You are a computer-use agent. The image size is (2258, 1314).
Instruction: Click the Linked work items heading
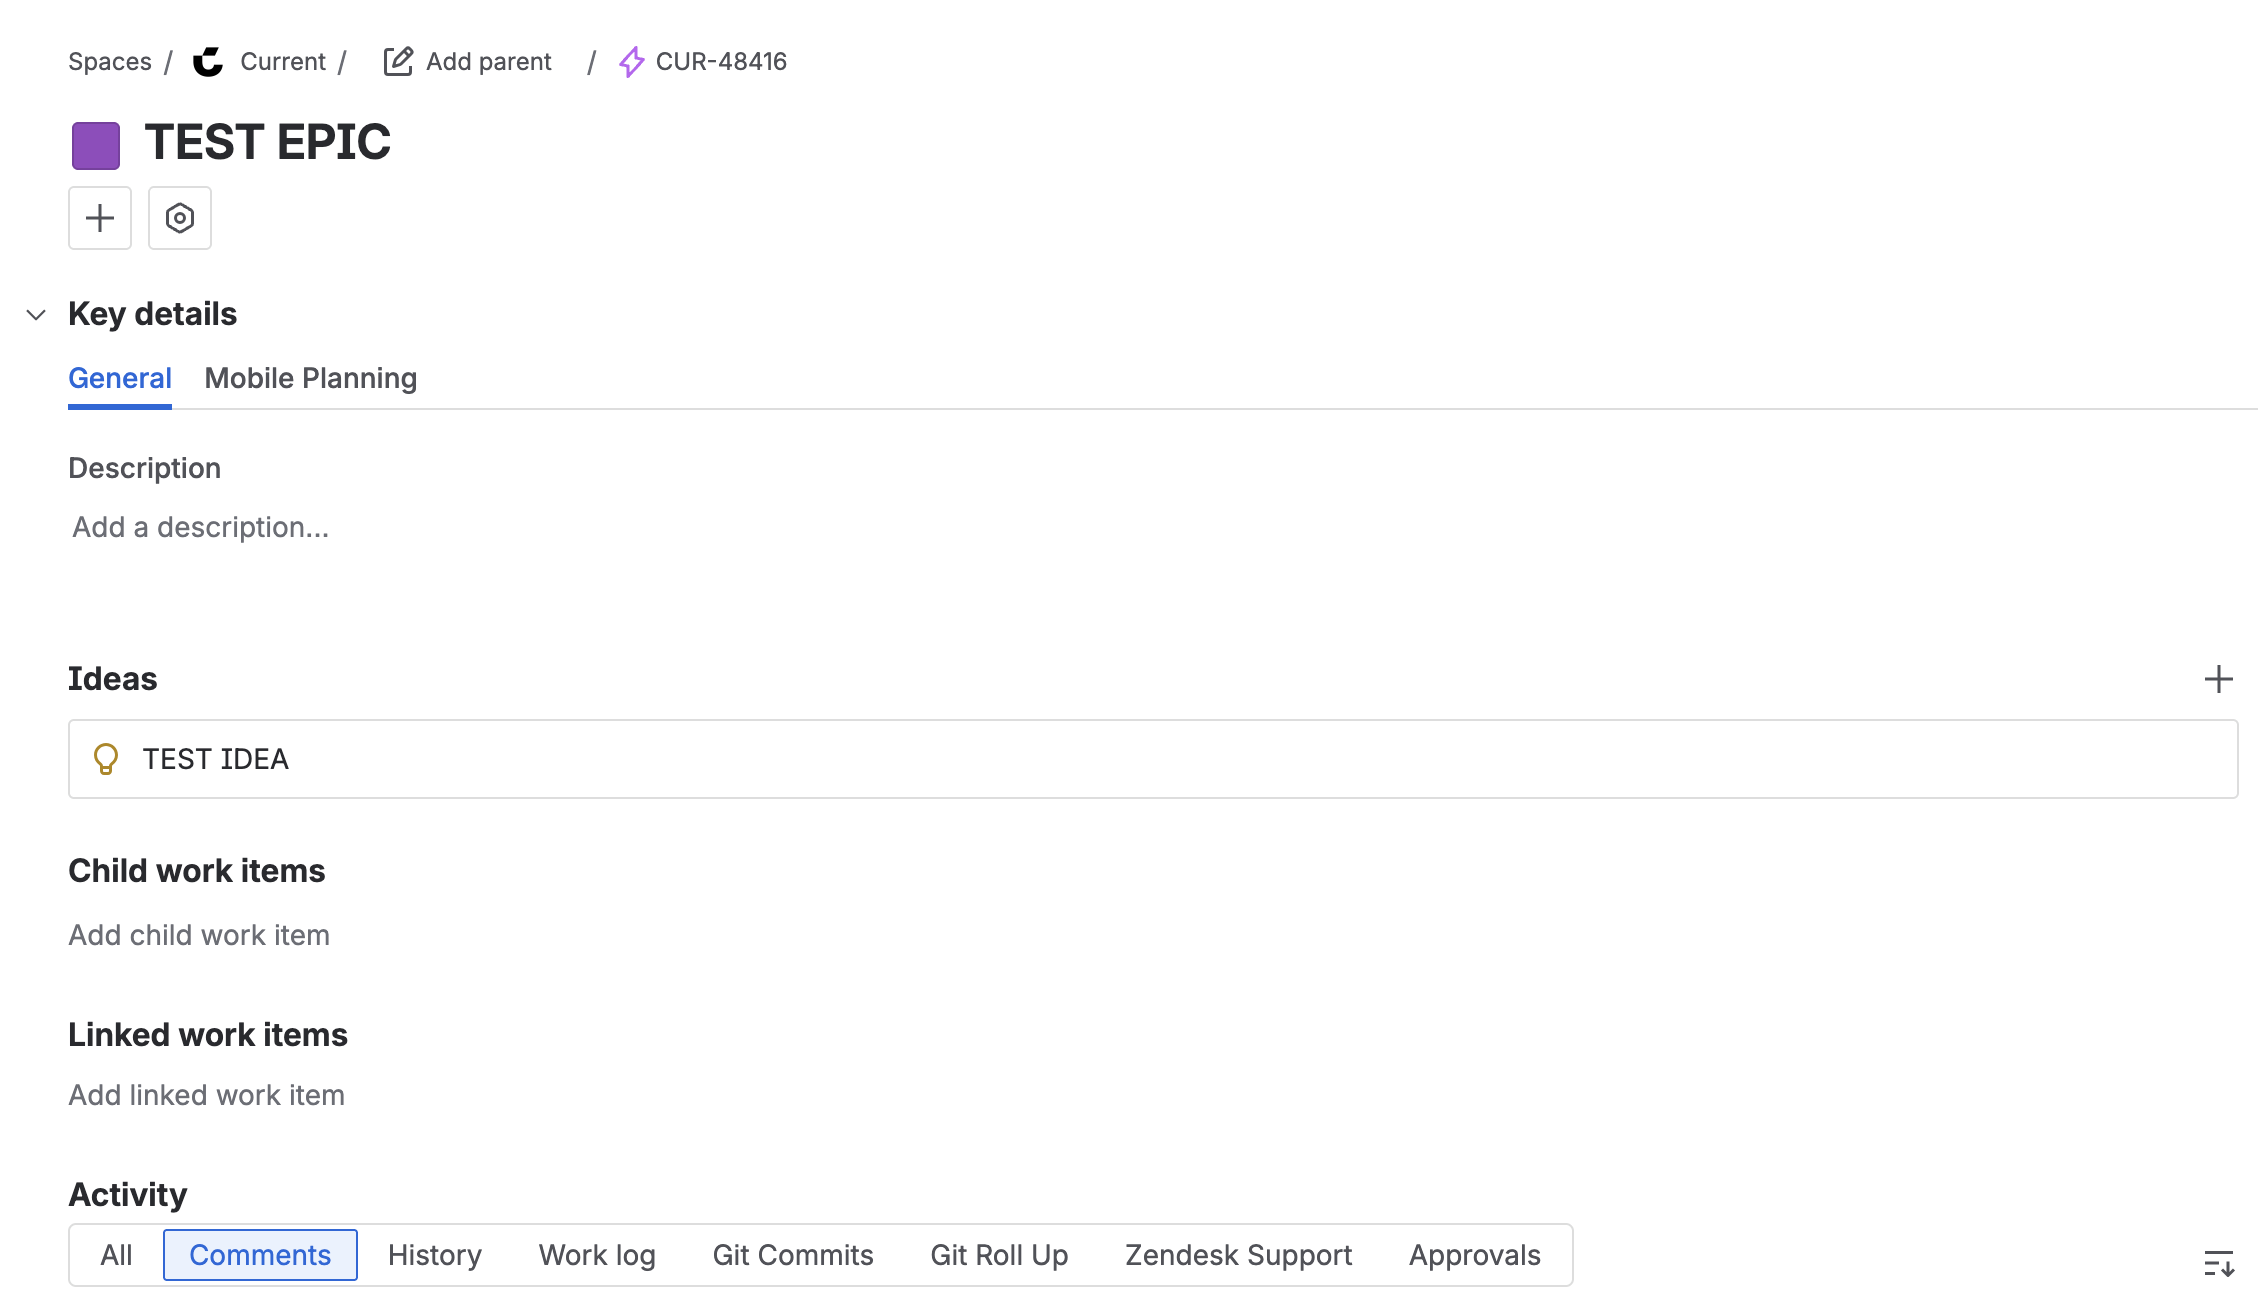(x=208, y=1035)
